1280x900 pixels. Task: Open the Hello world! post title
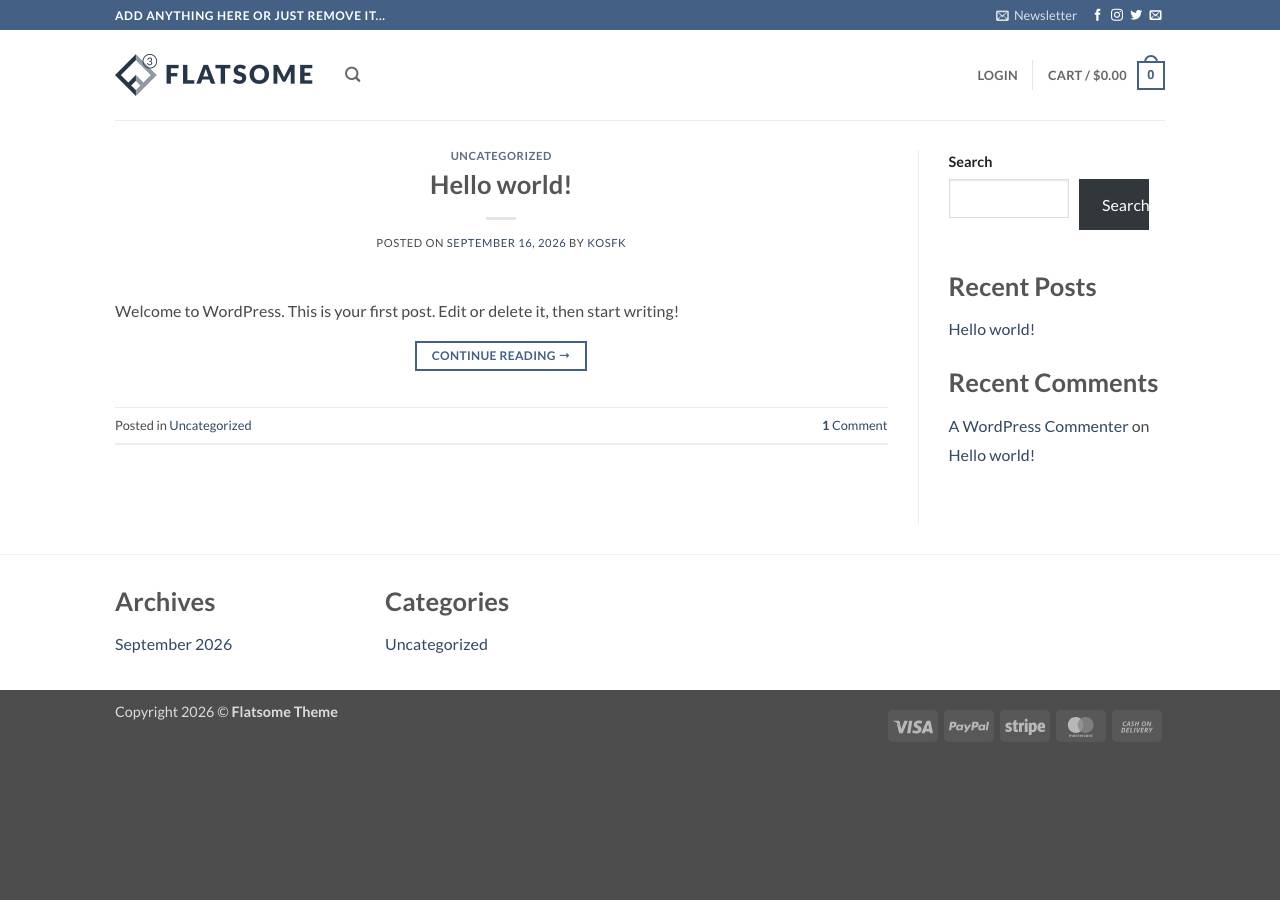[x=501, y=185]
